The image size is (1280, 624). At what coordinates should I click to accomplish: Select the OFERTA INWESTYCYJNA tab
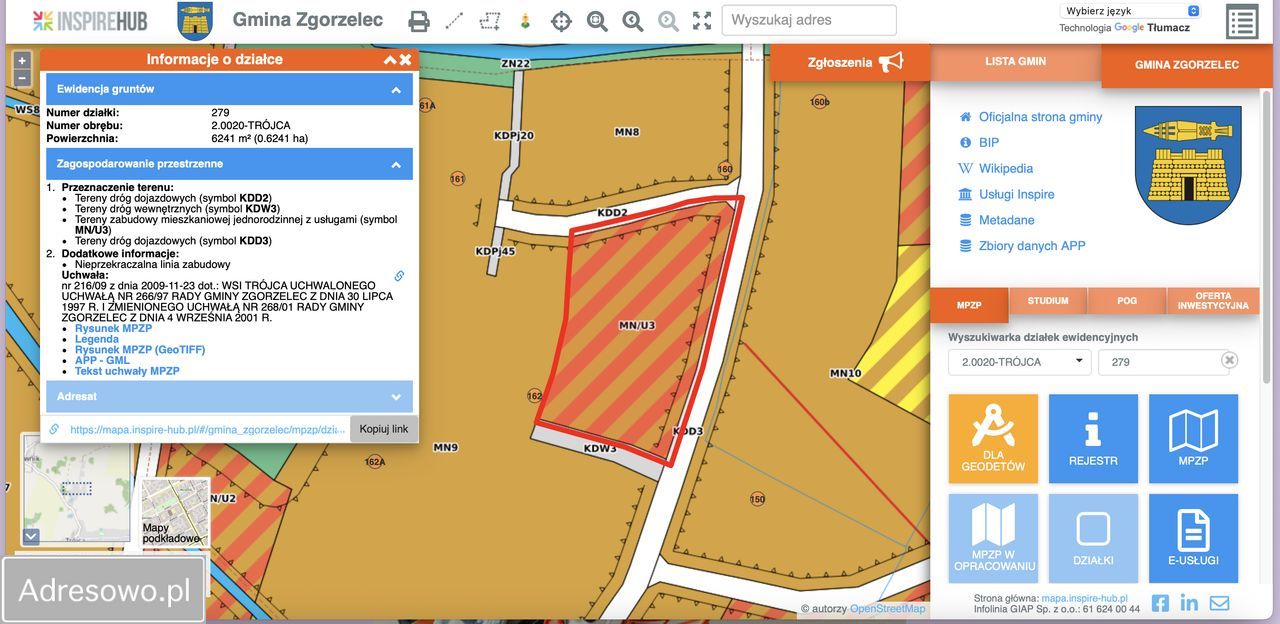pyautogui.click(x=1213, y=301)
